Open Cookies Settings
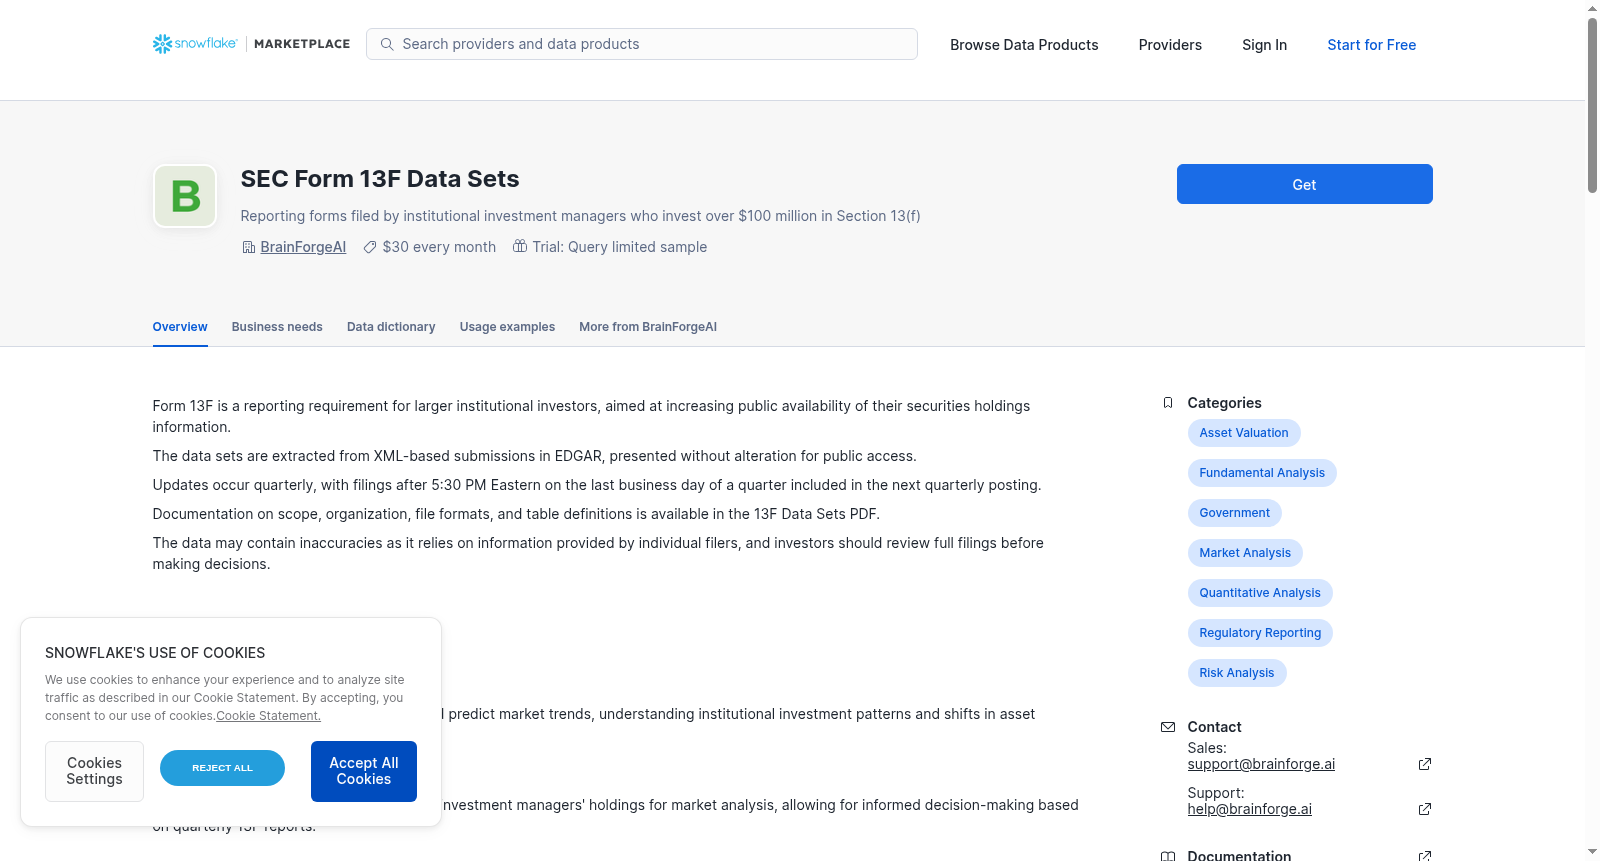The image size is (1600, 861). coord(94,771)
